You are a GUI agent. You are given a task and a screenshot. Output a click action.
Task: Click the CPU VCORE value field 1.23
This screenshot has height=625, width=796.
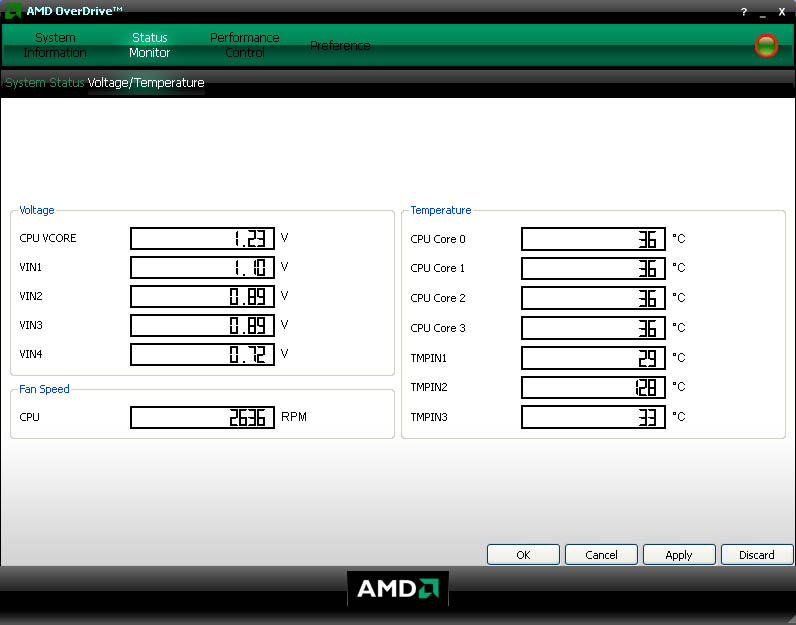[x=203, y=239]
